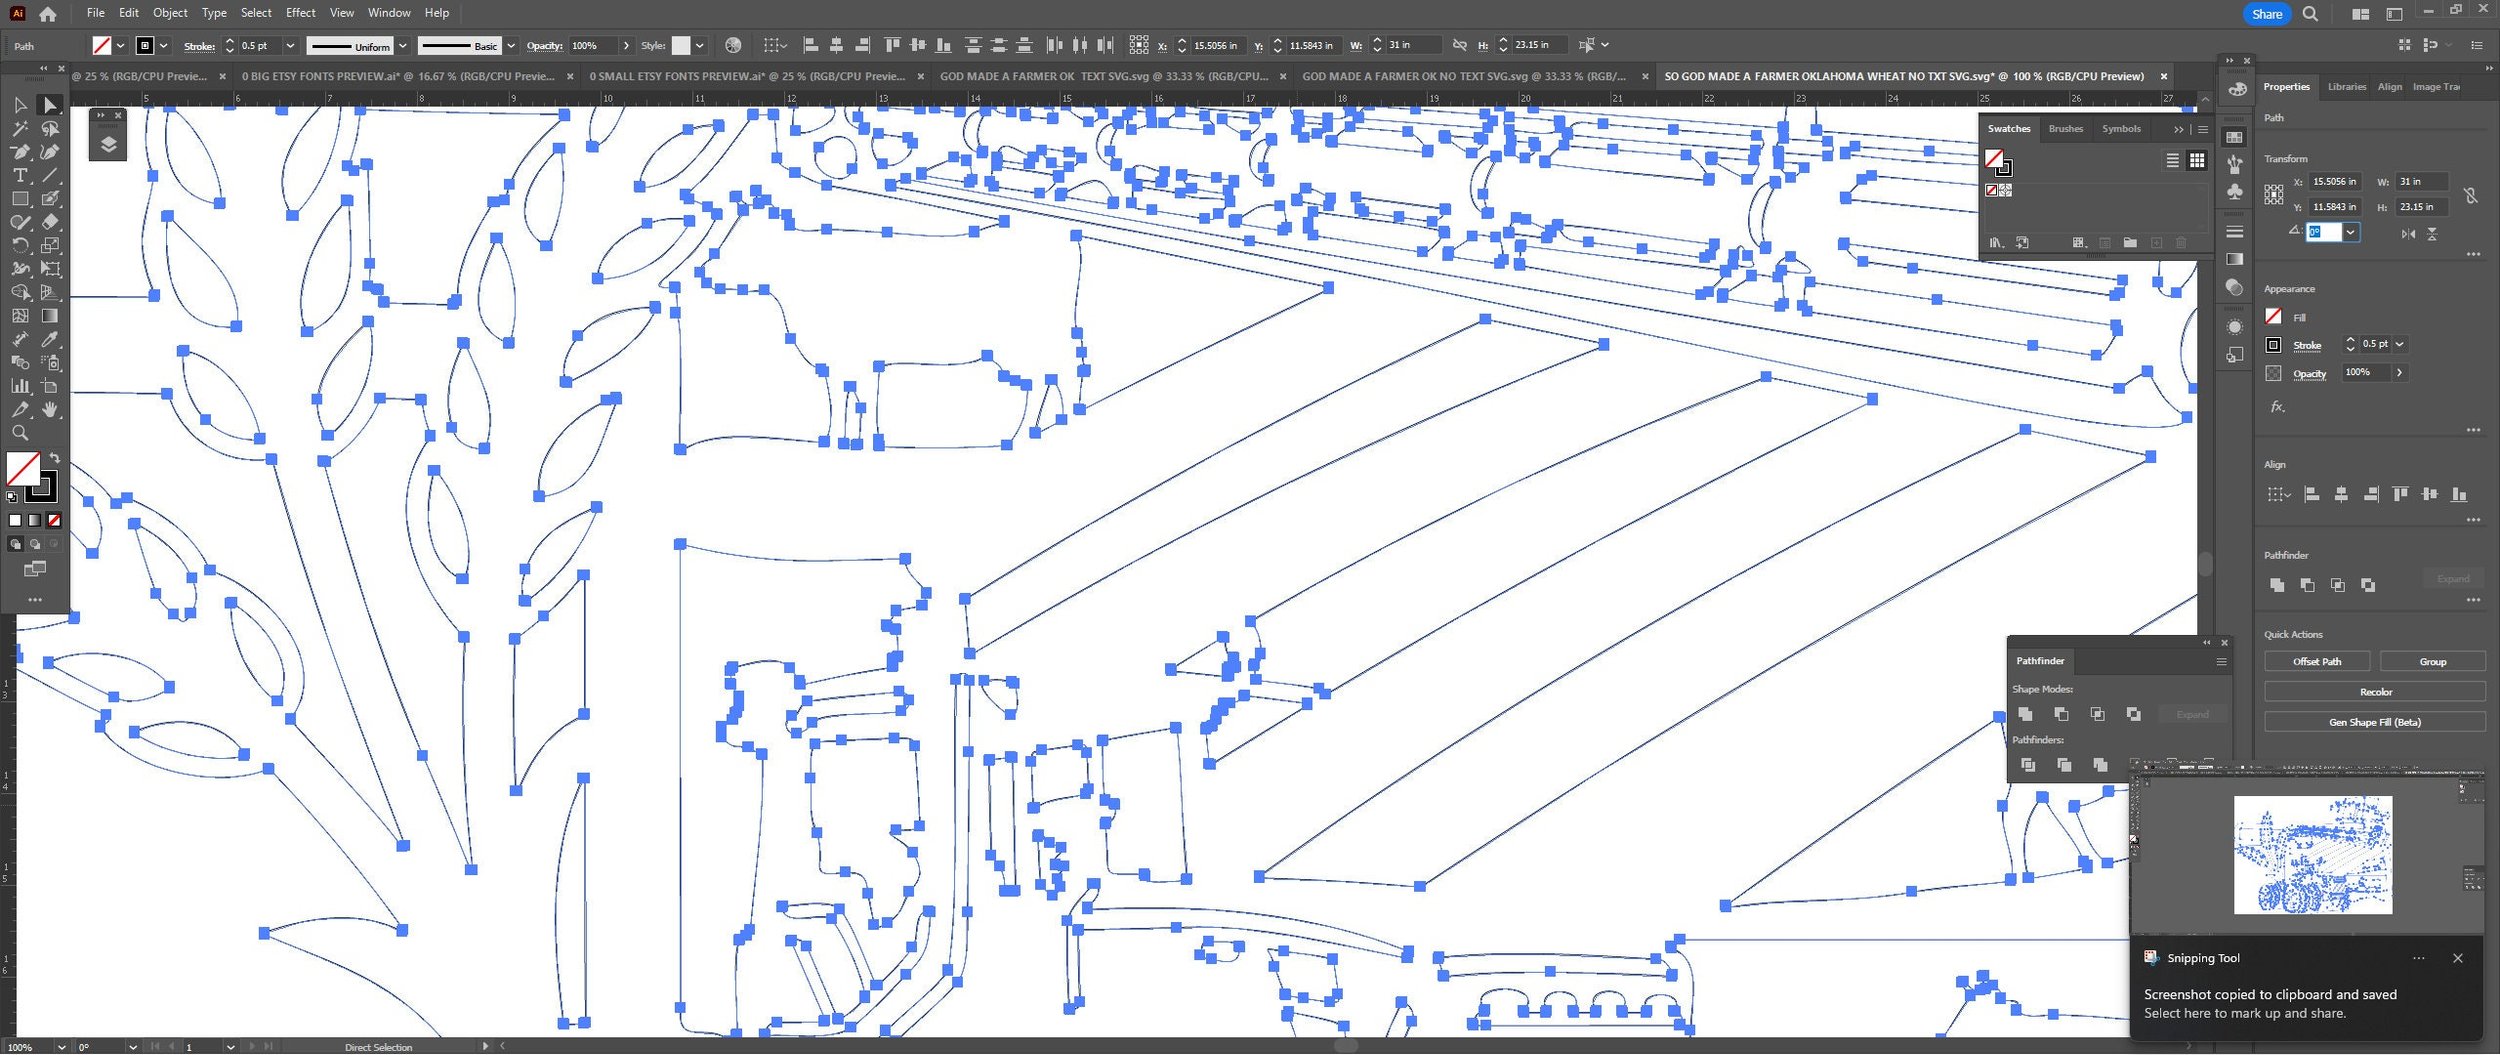Screen dimensions: 2500x1055
Task: Select the Perspective Grid tool
Action: (50, 293)
